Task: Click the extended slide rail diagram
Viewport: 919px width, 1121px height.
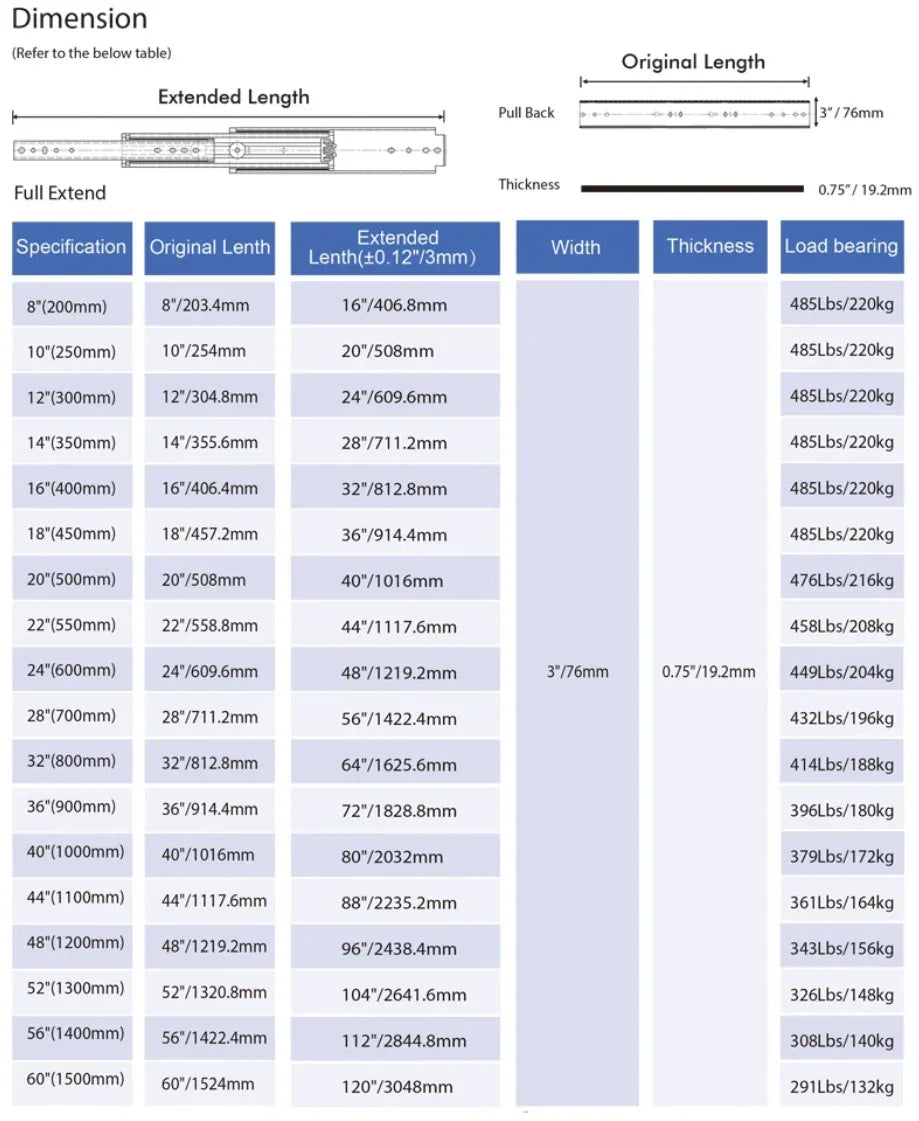Action: pos(228,150)
